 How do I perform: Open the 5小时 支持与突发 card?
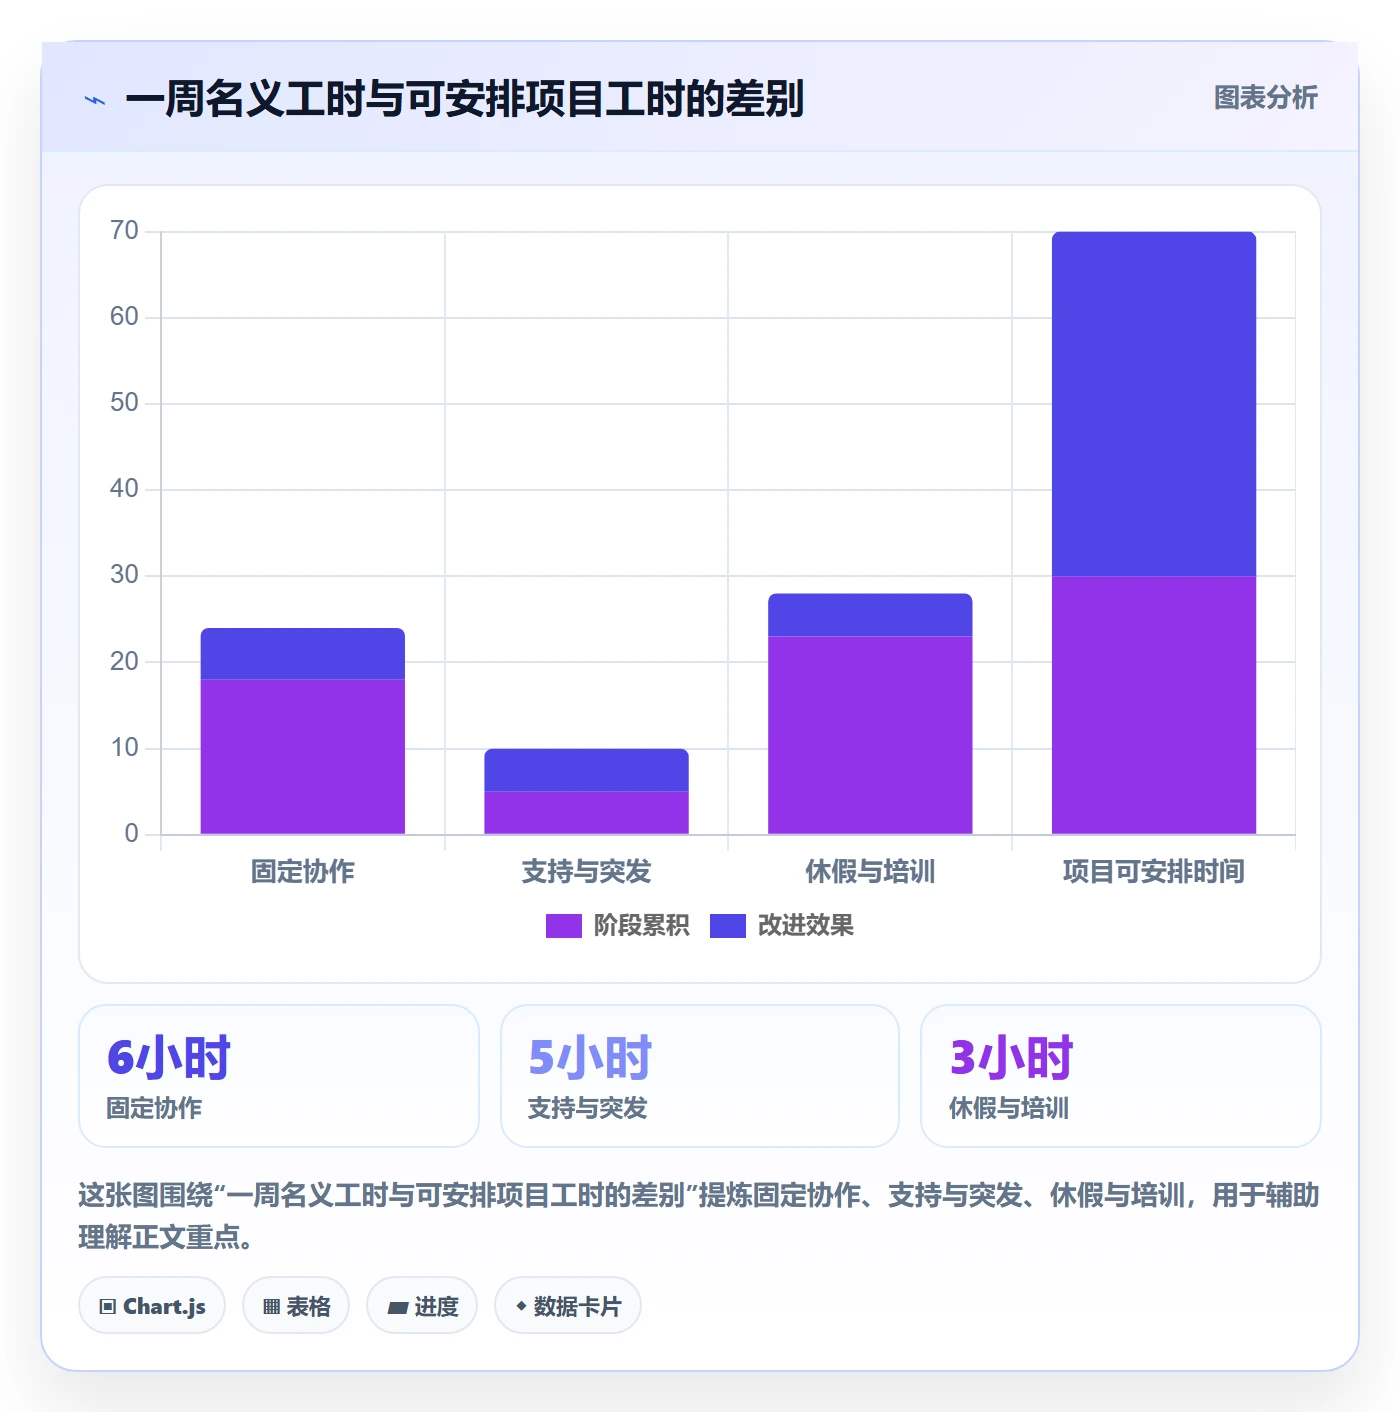point(700,1076)
